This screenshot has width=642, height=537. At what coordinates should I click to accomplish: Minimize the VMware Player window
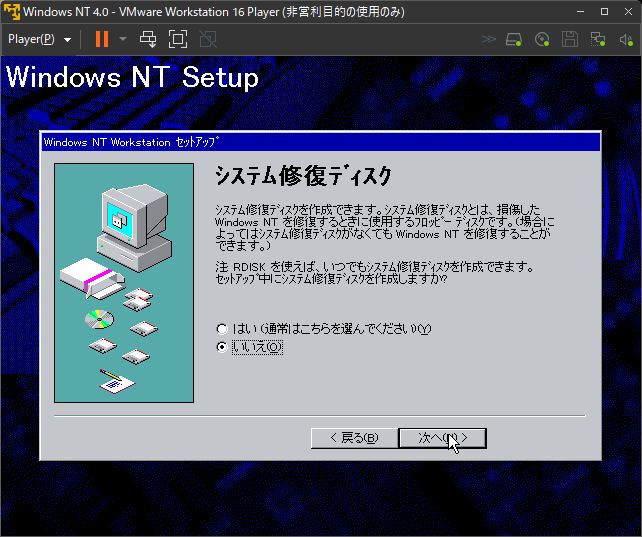[x=580, y=11]
